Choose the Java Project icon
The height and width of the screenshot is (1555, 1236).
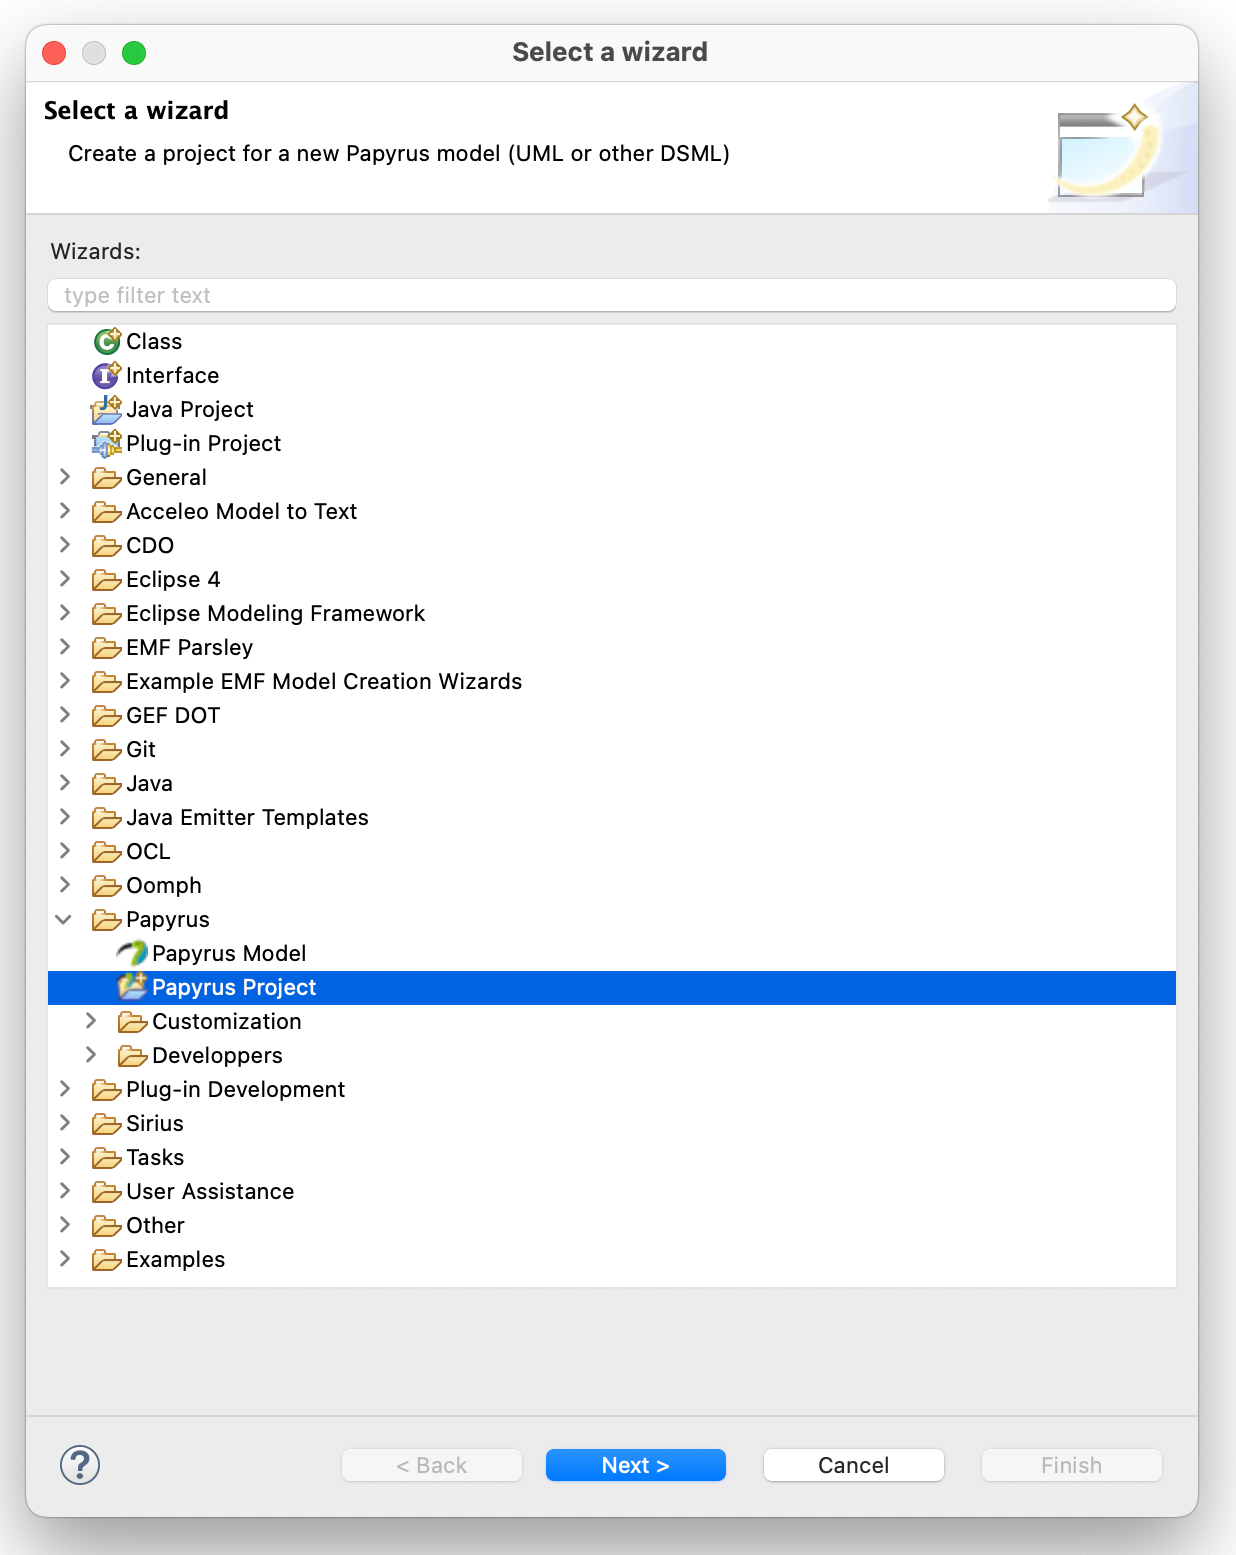coord(106,409)
